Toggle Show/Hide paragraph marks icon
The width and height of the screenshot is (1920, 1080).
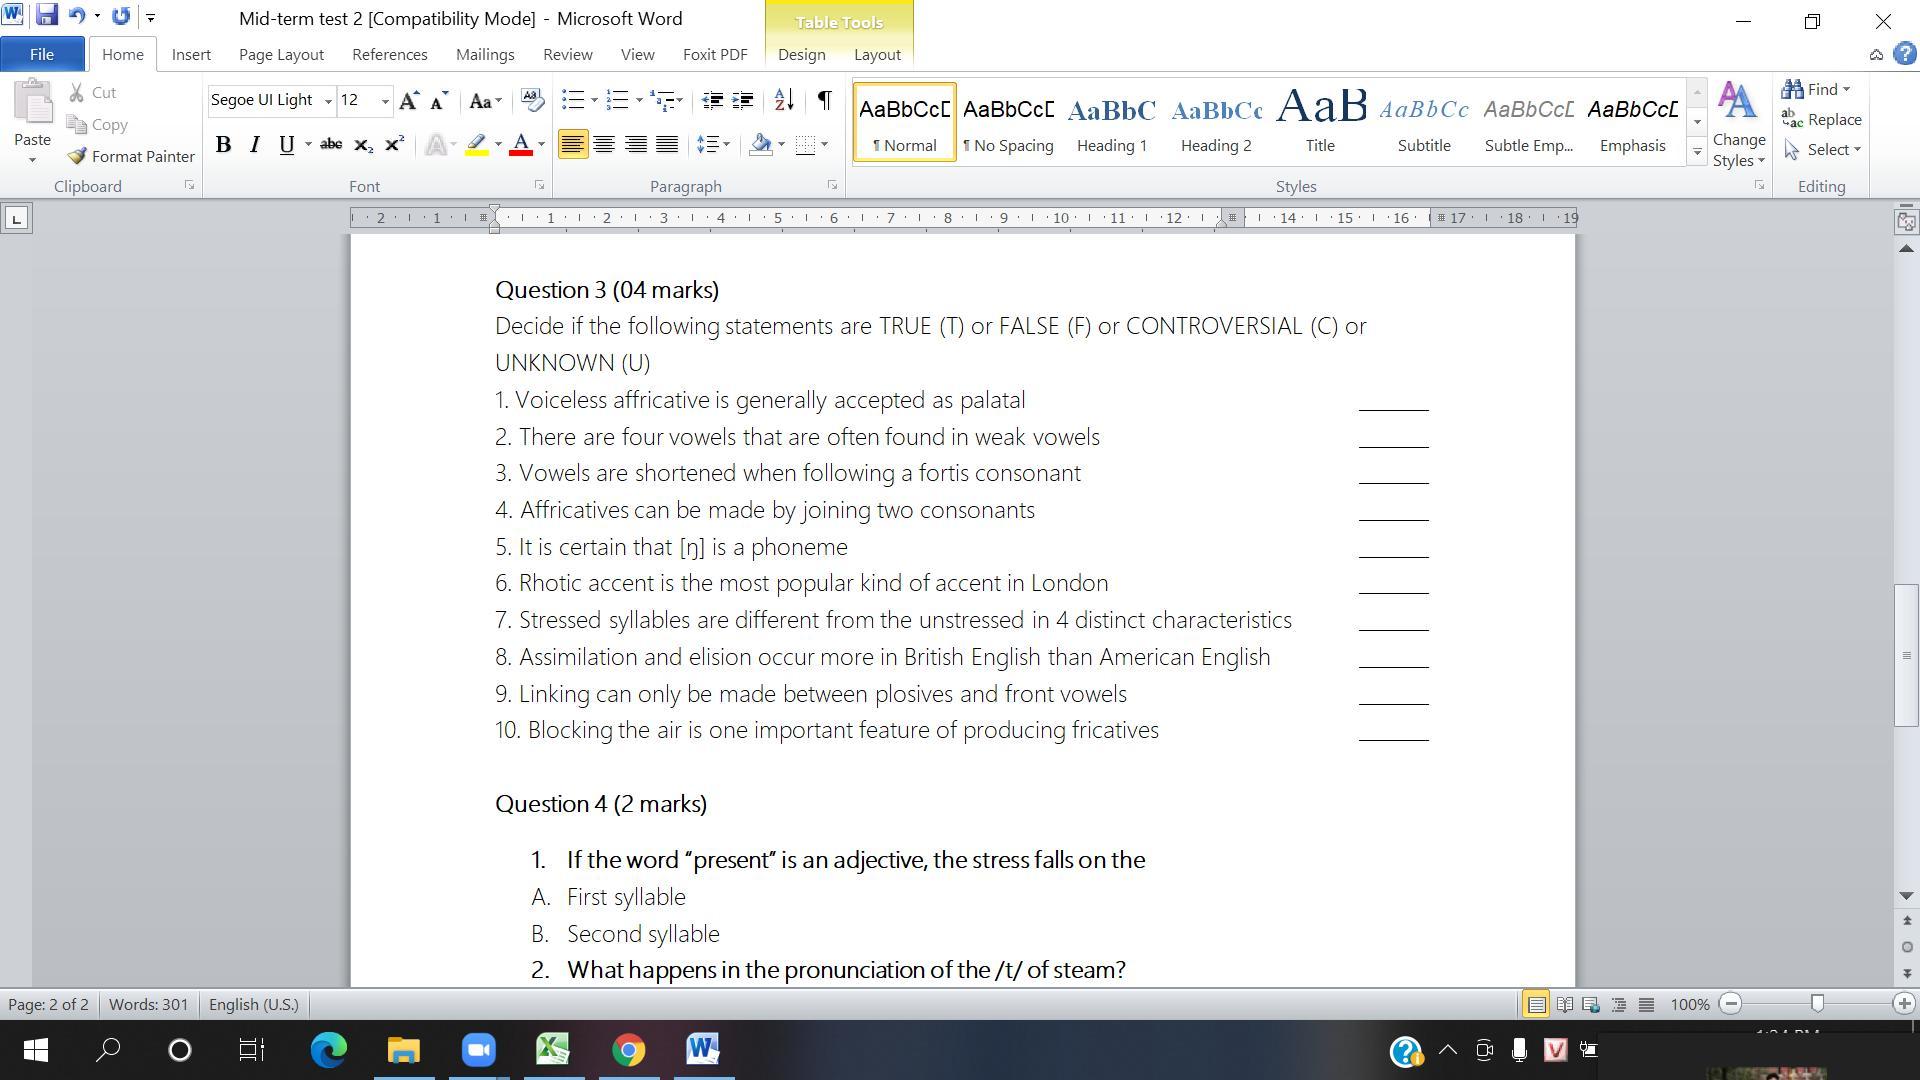[x=824, y=100]
